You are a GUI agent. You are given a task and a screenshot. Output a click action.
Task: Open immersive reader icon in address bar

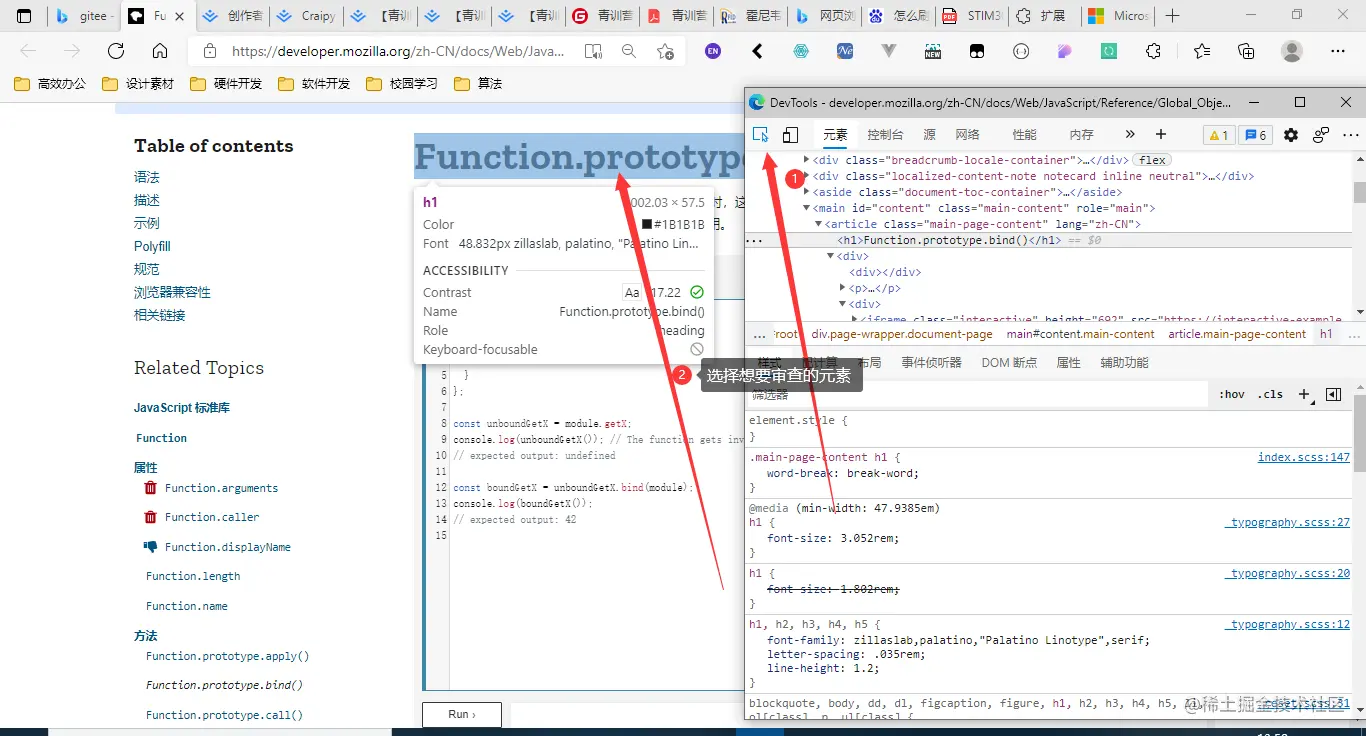[x=593, y=51]
